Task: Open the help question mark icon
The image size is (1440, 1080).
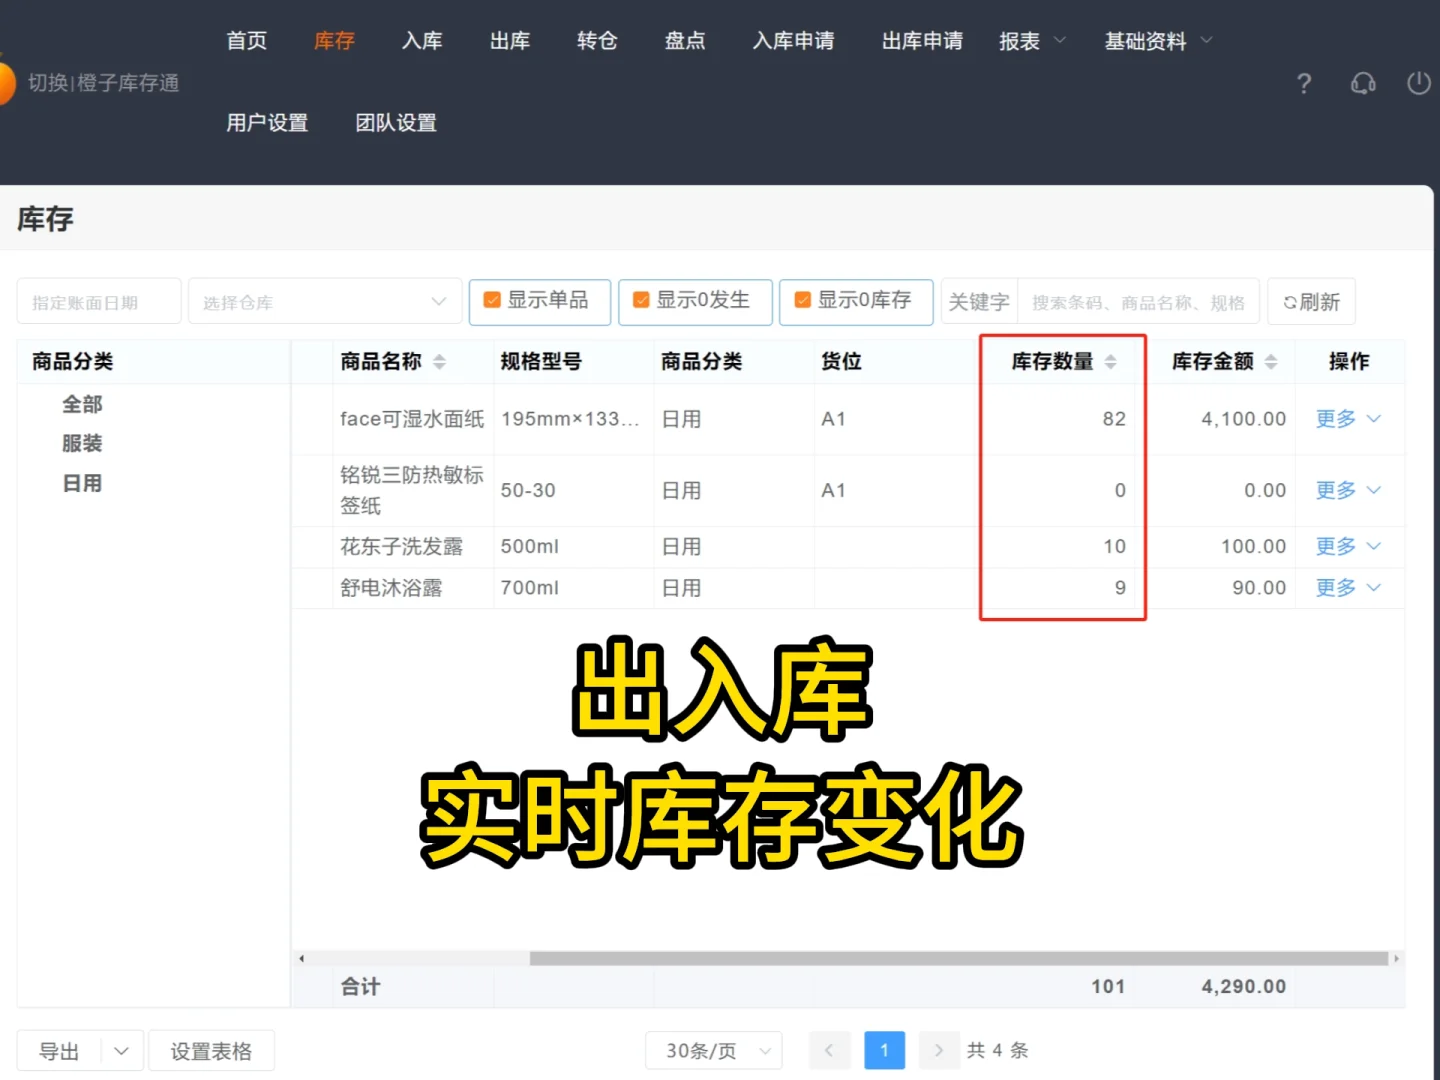Action: [1303, 84]
